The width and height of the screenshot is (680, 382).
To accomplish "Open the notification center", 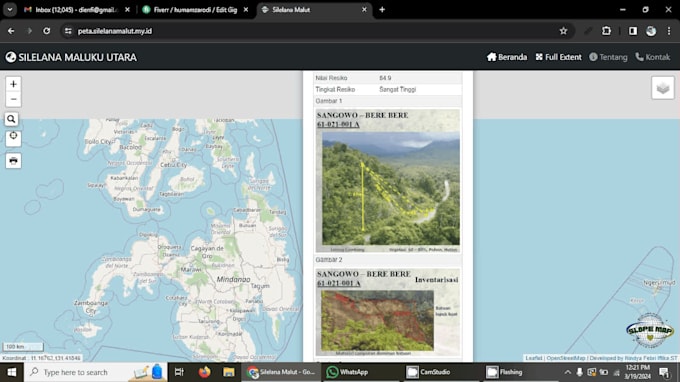I will (664, 372).
